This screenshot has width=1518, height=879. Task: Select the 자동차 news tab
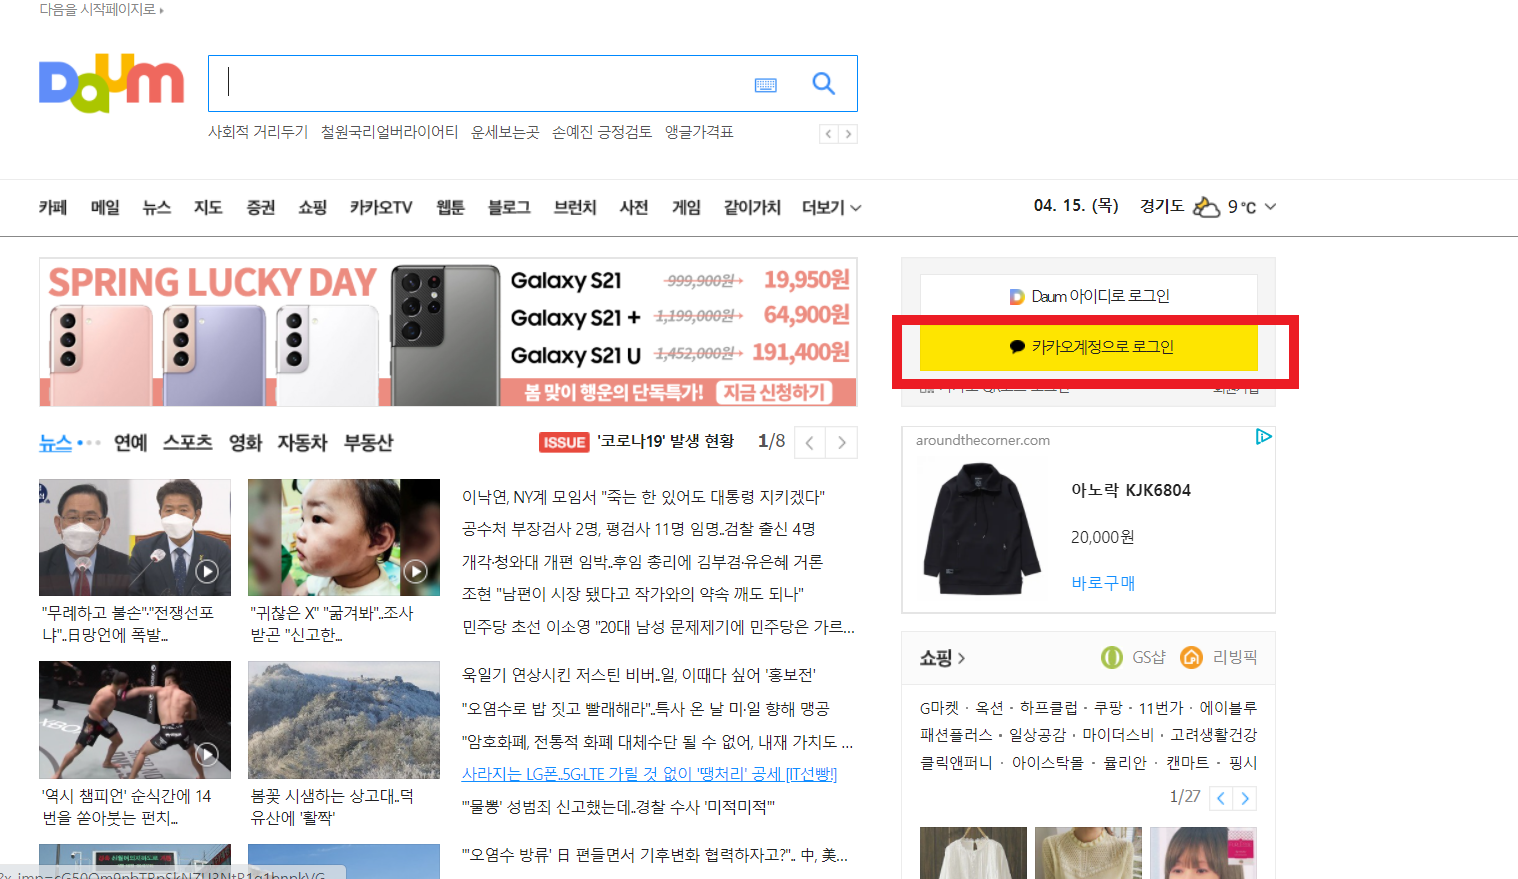pyautogui.click(x=302, y=442)
